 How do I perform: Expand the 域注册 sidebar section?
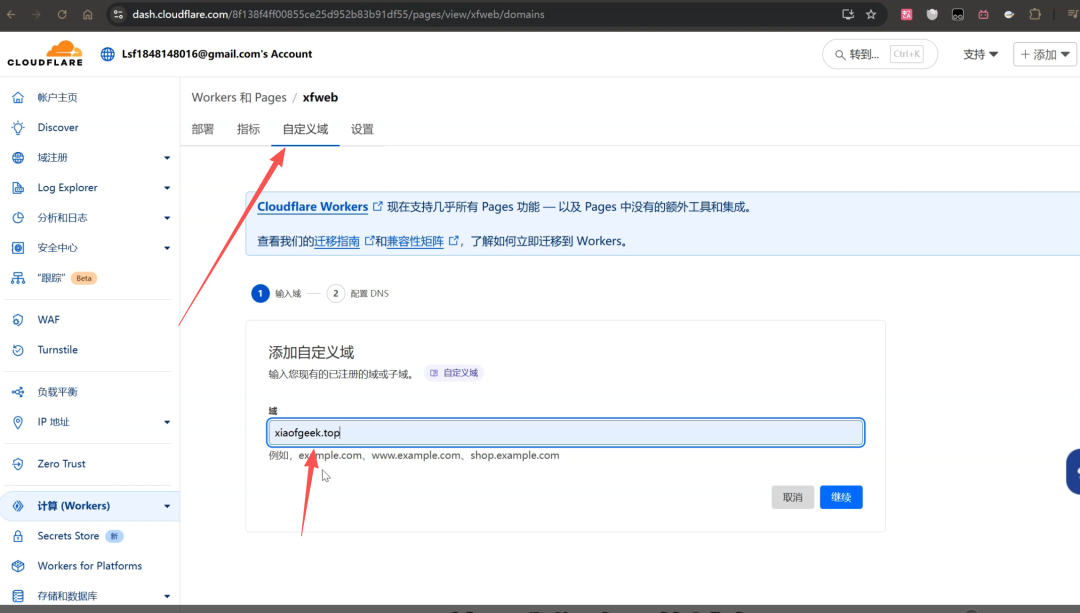click(x=167, y=158)
